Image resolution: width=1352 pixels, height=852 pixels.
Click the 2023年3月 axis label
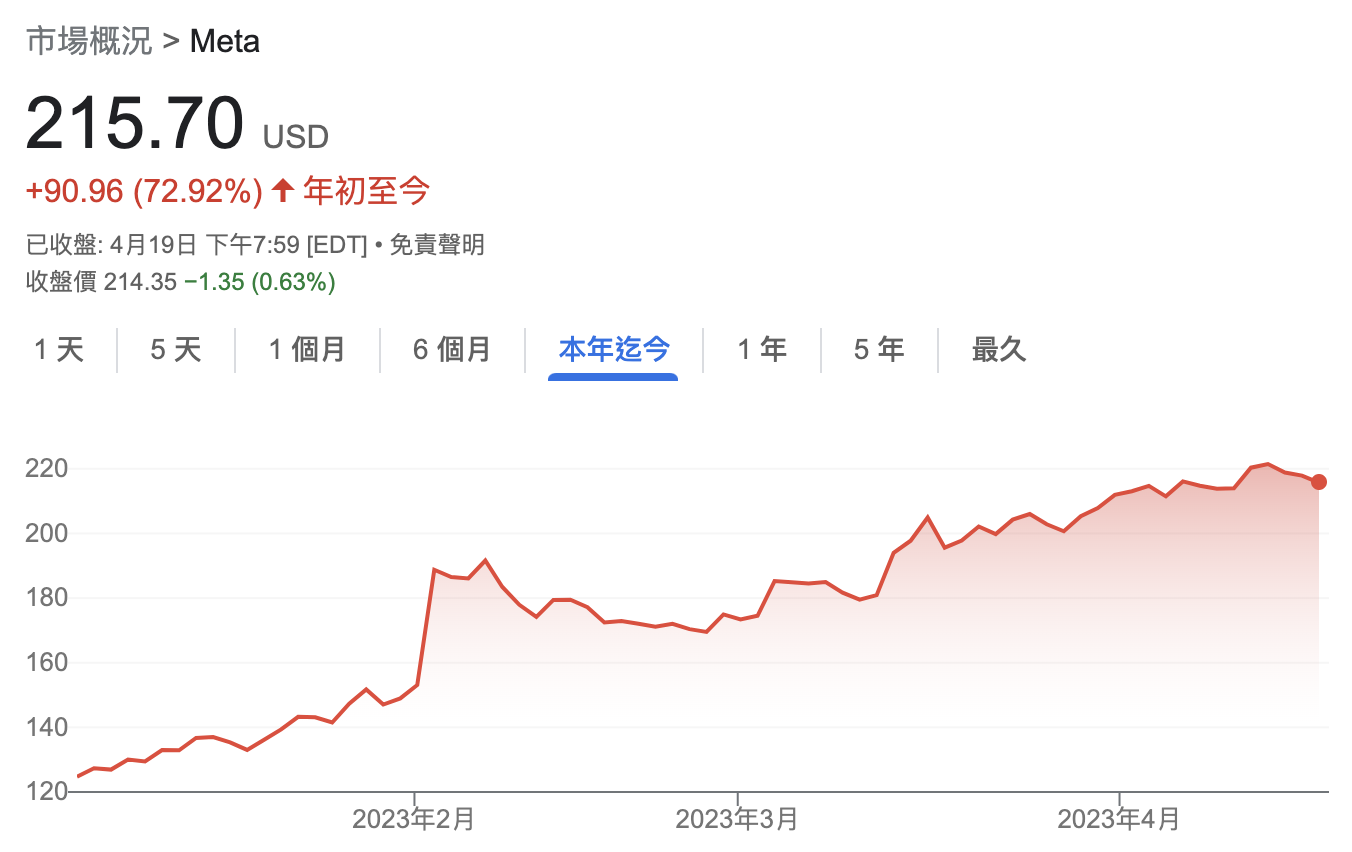(737, 819)
